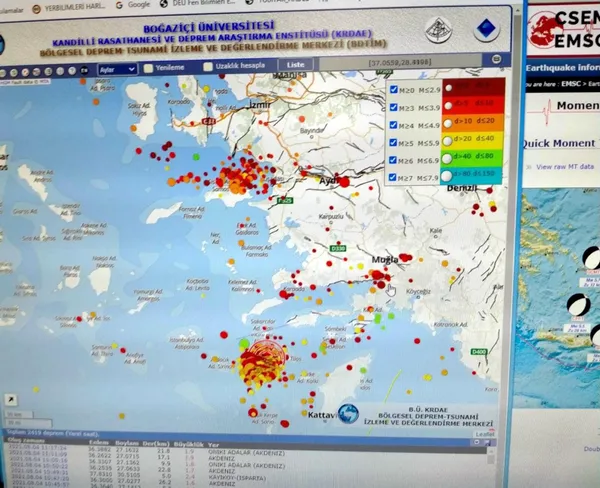
Task: Click depth value 22.8 in the list
Action: pos(164,470)
